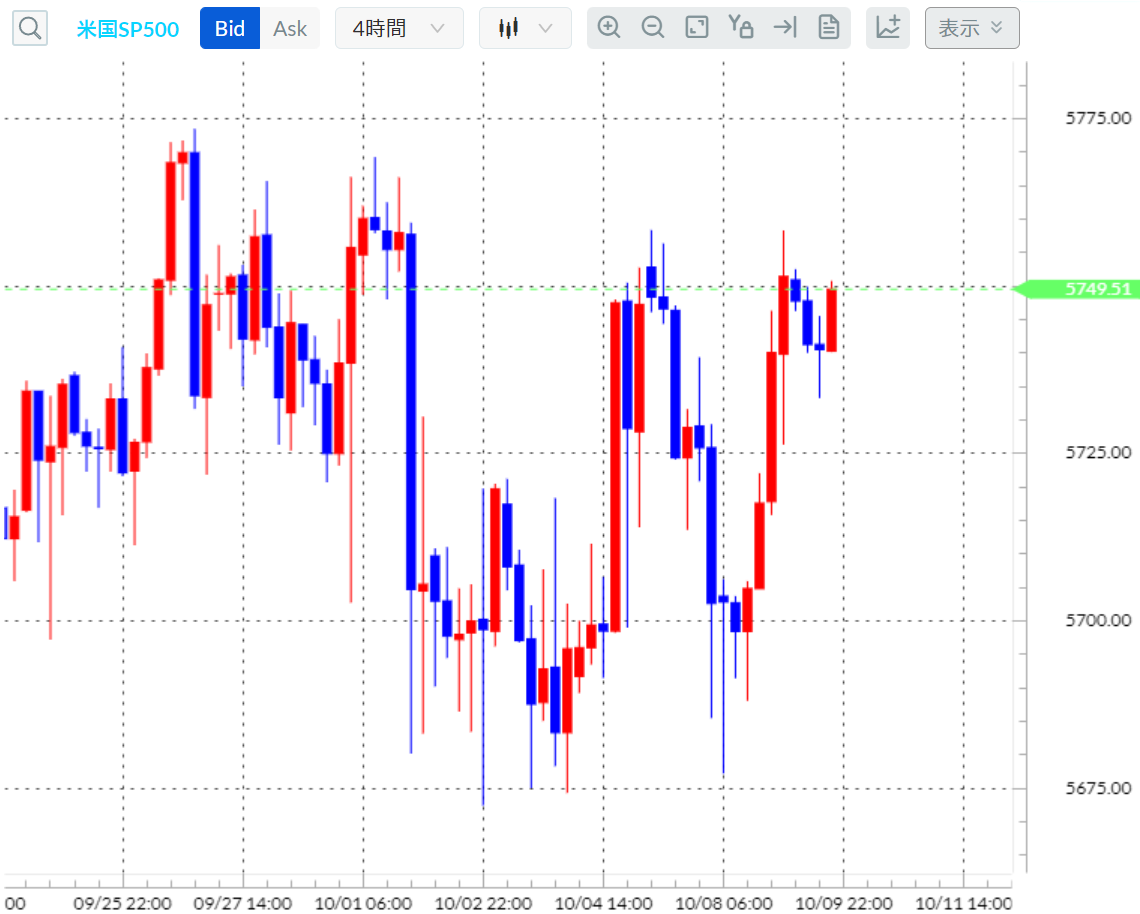The width and height of the screenshot is (1140, 914).
Task: Open the candlestick chart type dropdown
Action: (x=525, y=28)
